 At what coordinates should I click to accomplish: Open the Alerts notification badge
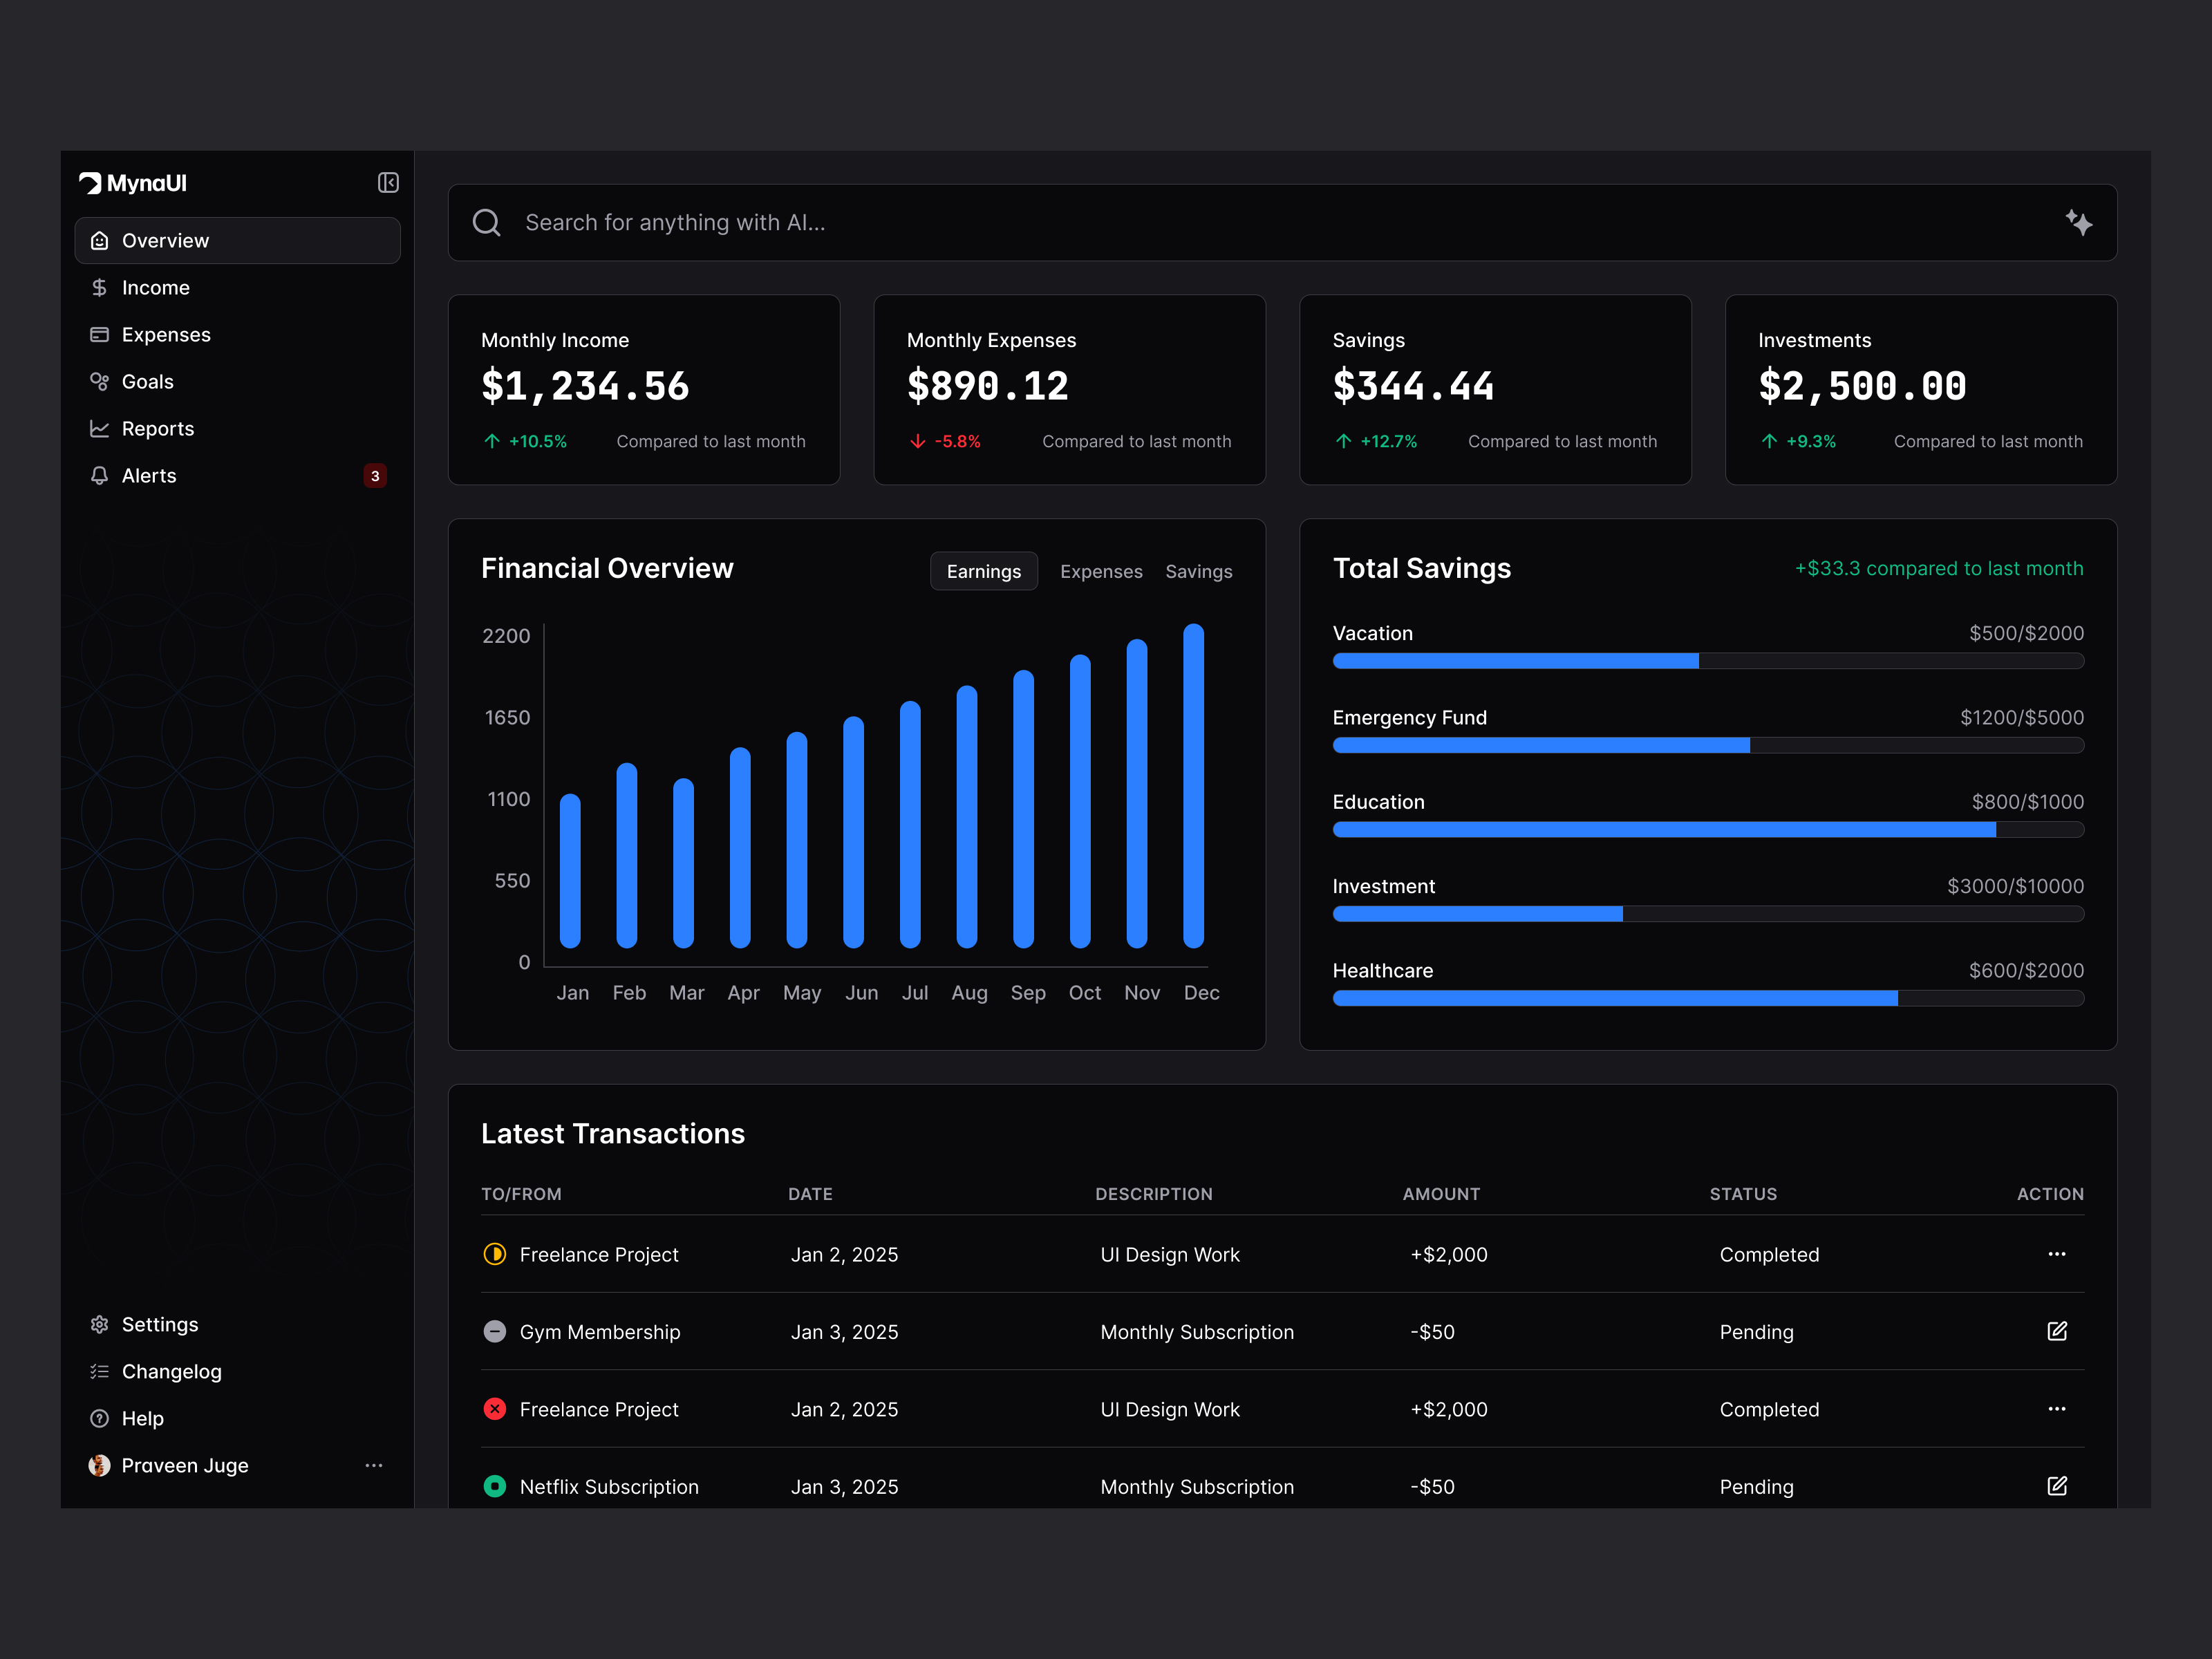(x=375, y=476)
